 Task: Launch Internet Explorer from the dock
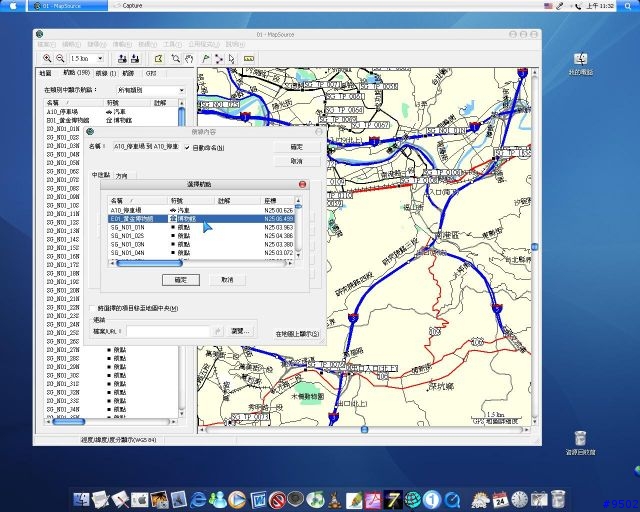(198, 499)
